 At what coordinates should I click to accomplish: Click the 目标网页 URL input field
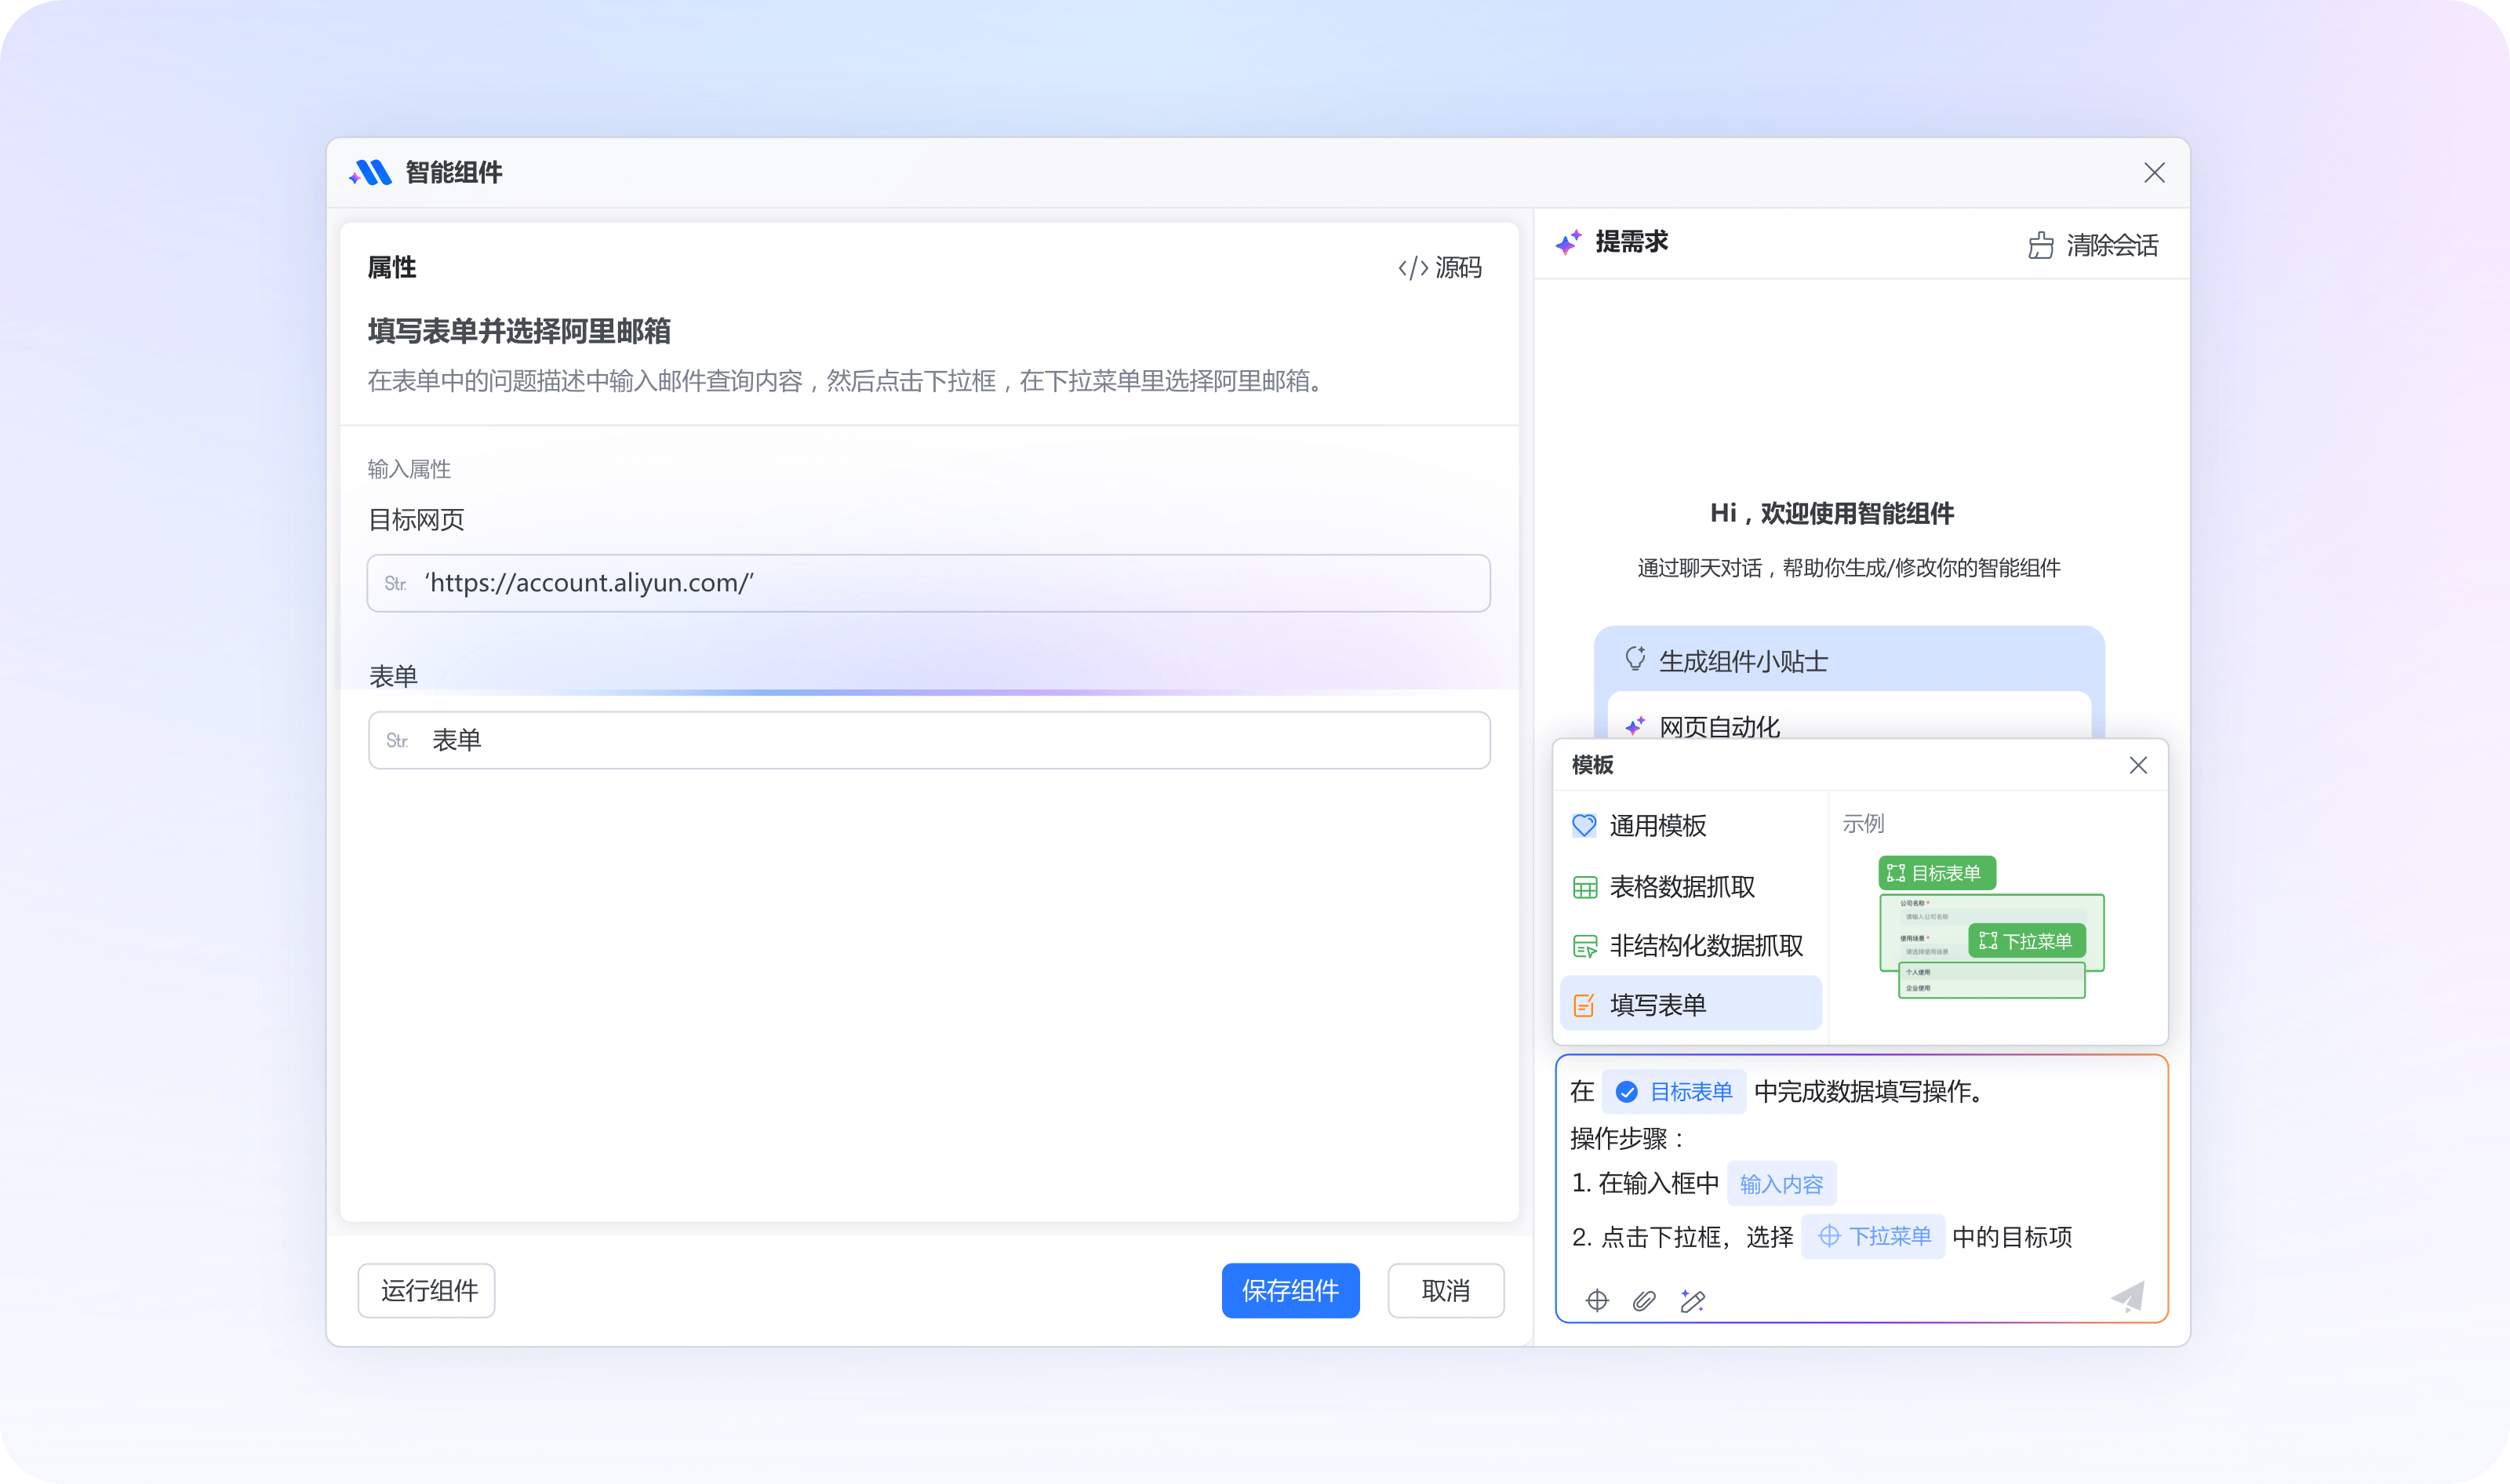[928, 583]
